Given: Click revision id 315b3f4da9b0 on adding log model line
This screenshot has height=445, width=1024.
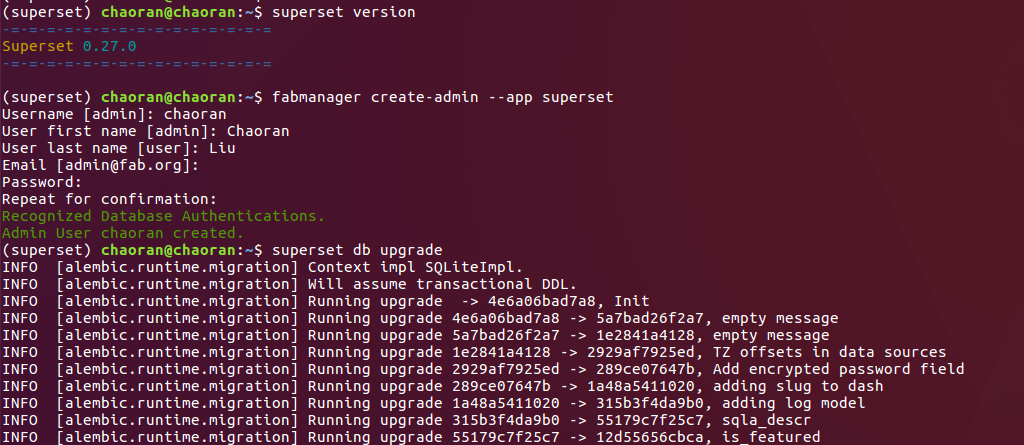Looking at the screenshot, I should coord(650,403).
